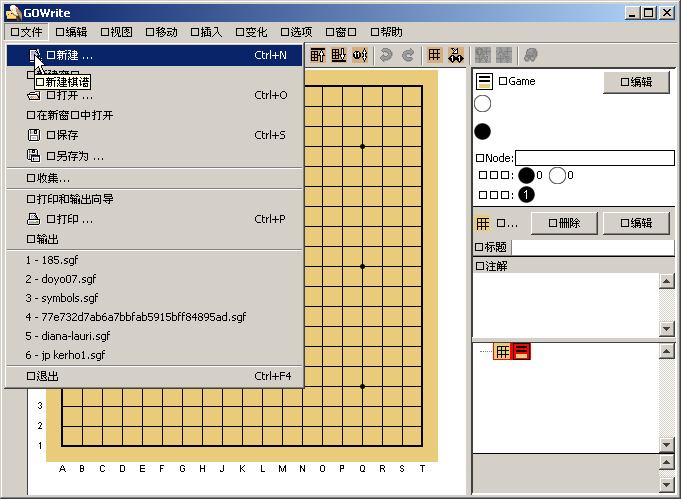Click the white stone player icon below Game
This screenshot has width=681, height=499.
pos(483,104)
